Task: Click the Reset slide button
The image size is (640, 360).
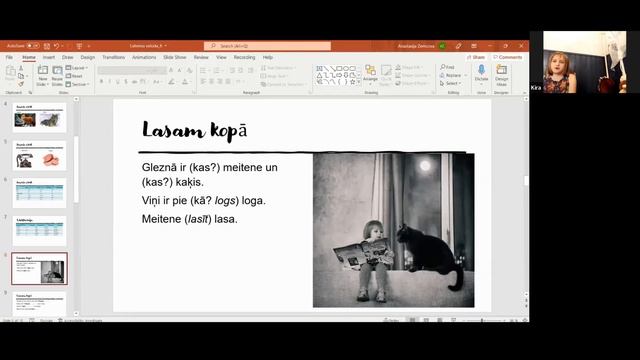Action: point(74,76)
